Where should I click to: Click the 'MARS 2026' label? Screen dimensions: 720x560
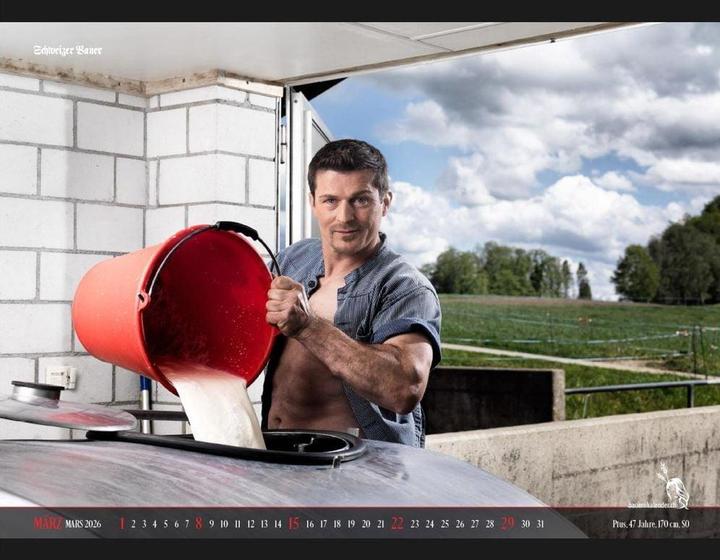(x=83, y=524)
